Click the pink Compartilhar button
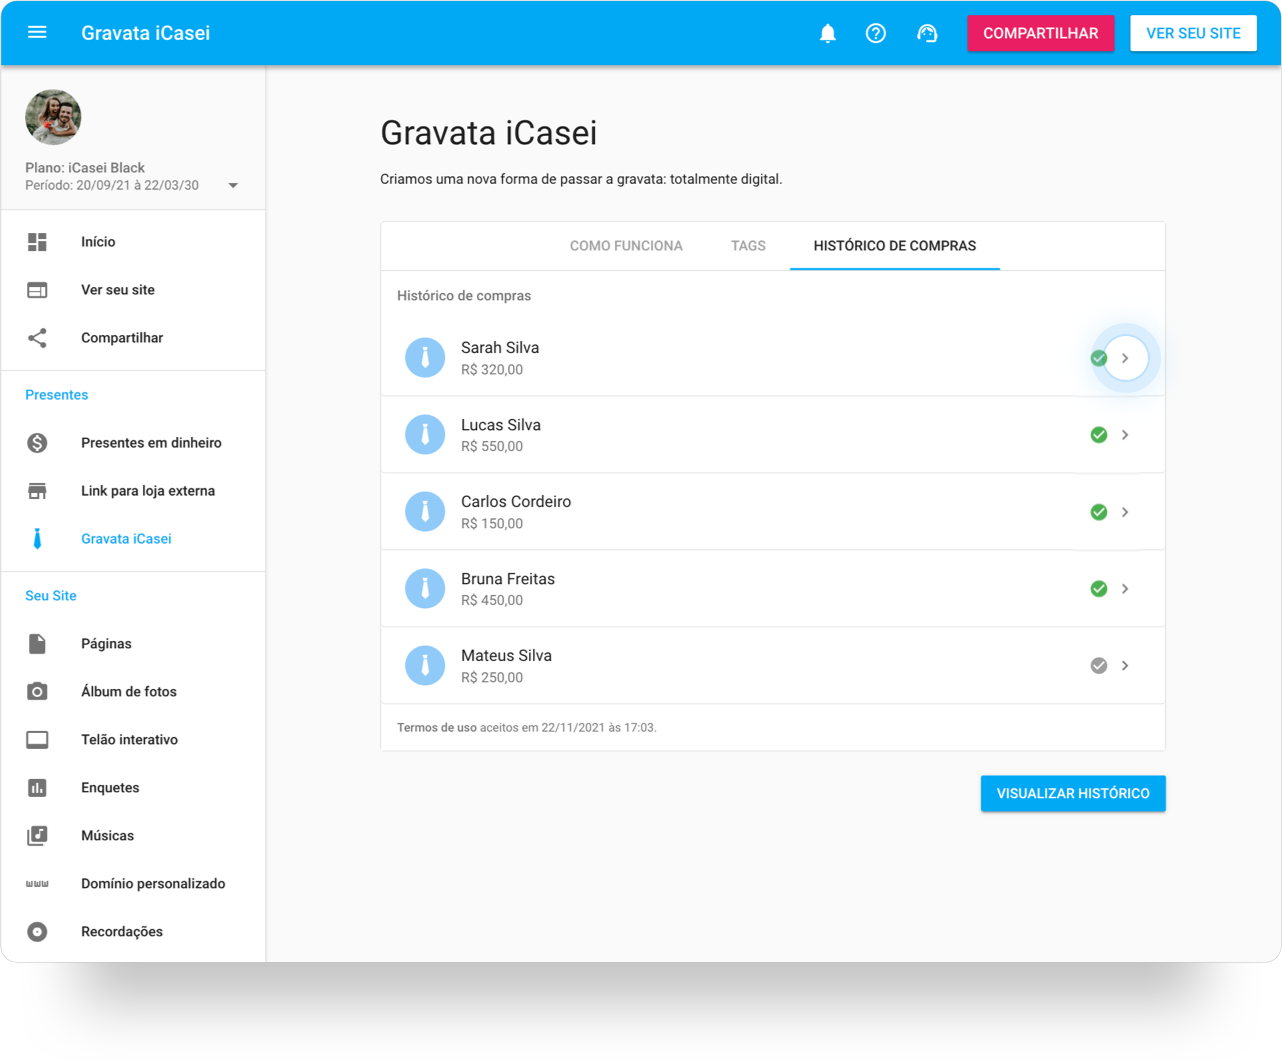This screenshot has height=1063, width=1282. (1041, 33)
